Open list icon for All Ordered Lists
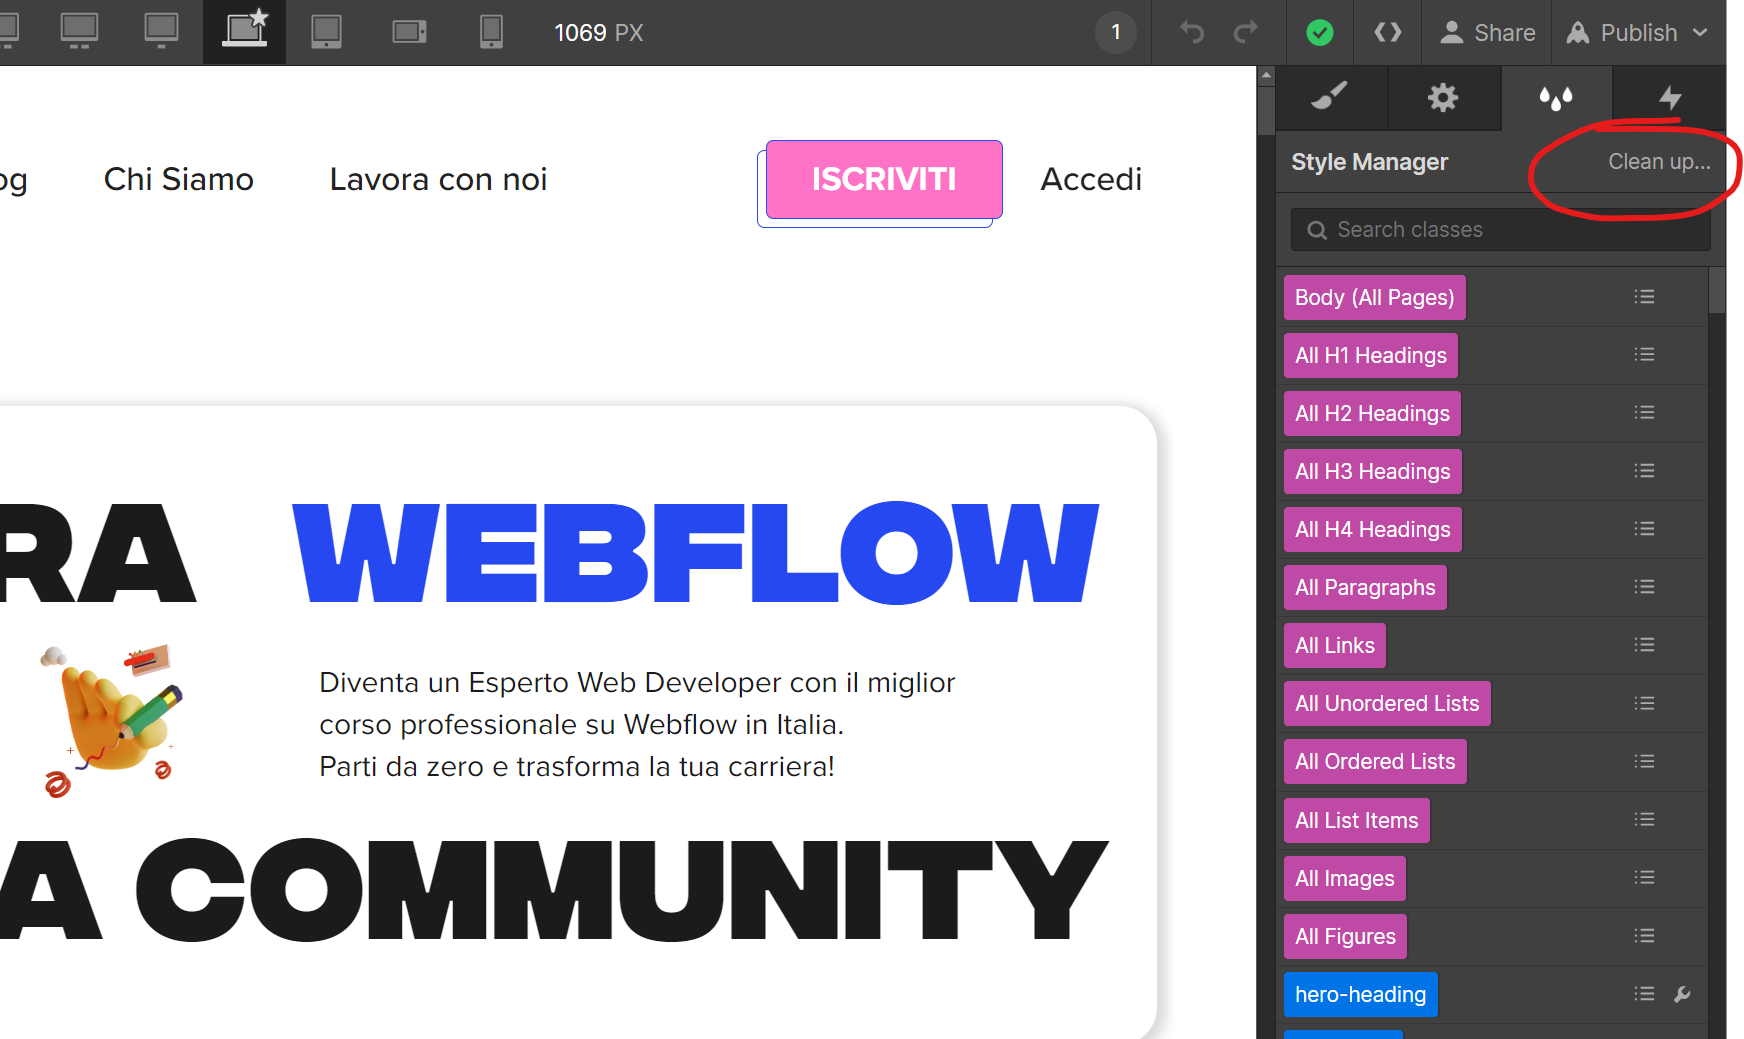This screenshot has height=1039, width=1744. (1644, 762)
